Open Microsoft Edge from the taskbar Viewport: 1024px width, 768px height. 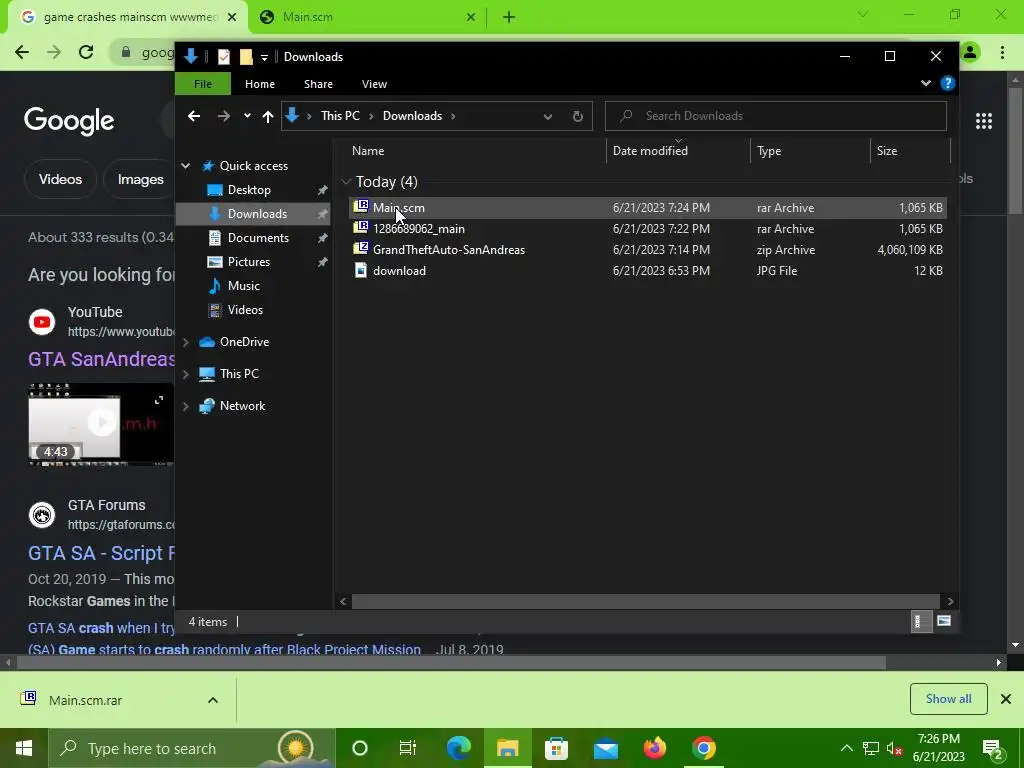click(458, 748)
